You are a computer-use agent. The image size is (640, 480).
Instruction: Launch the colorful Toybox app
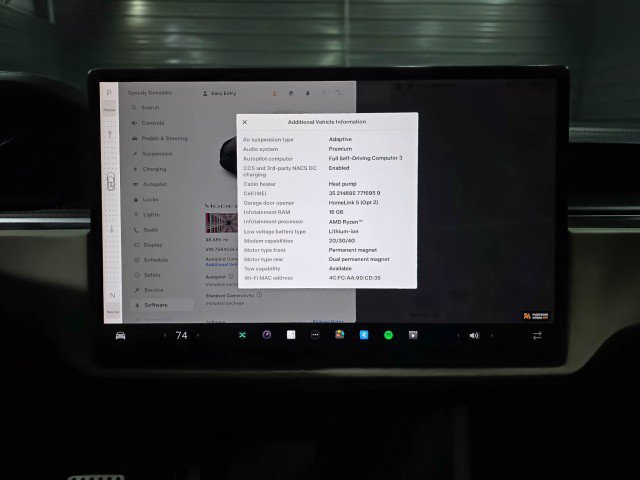340,335
